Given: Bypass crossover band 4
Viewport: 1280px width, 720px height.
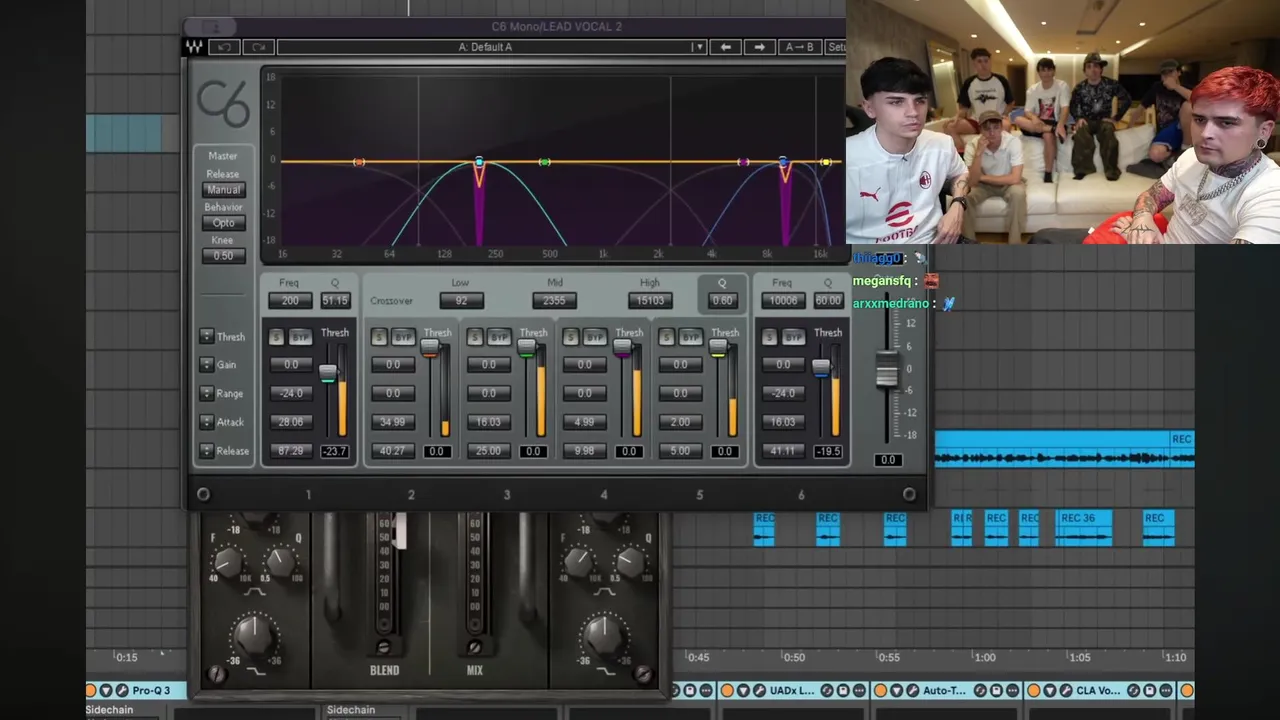Looking at the screenshot, I should pos(595,338).
